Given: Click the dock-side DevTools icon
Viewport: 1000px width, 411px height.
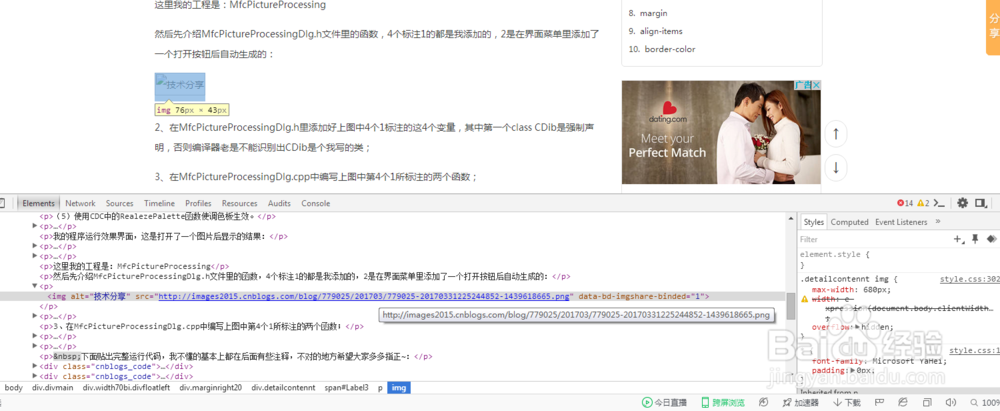Looking at the screenshot, I should coord(980,203).
